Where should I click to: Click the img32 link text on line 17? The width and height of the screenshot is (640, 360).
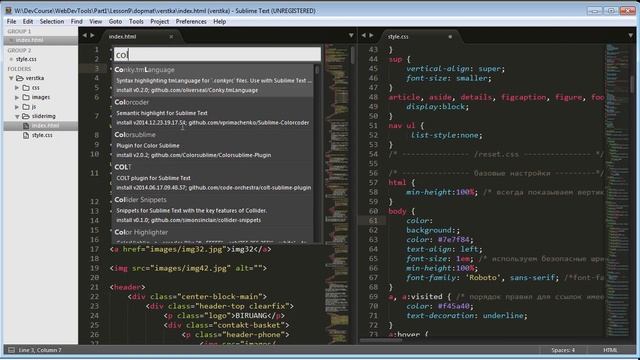[x=242, y=249]
